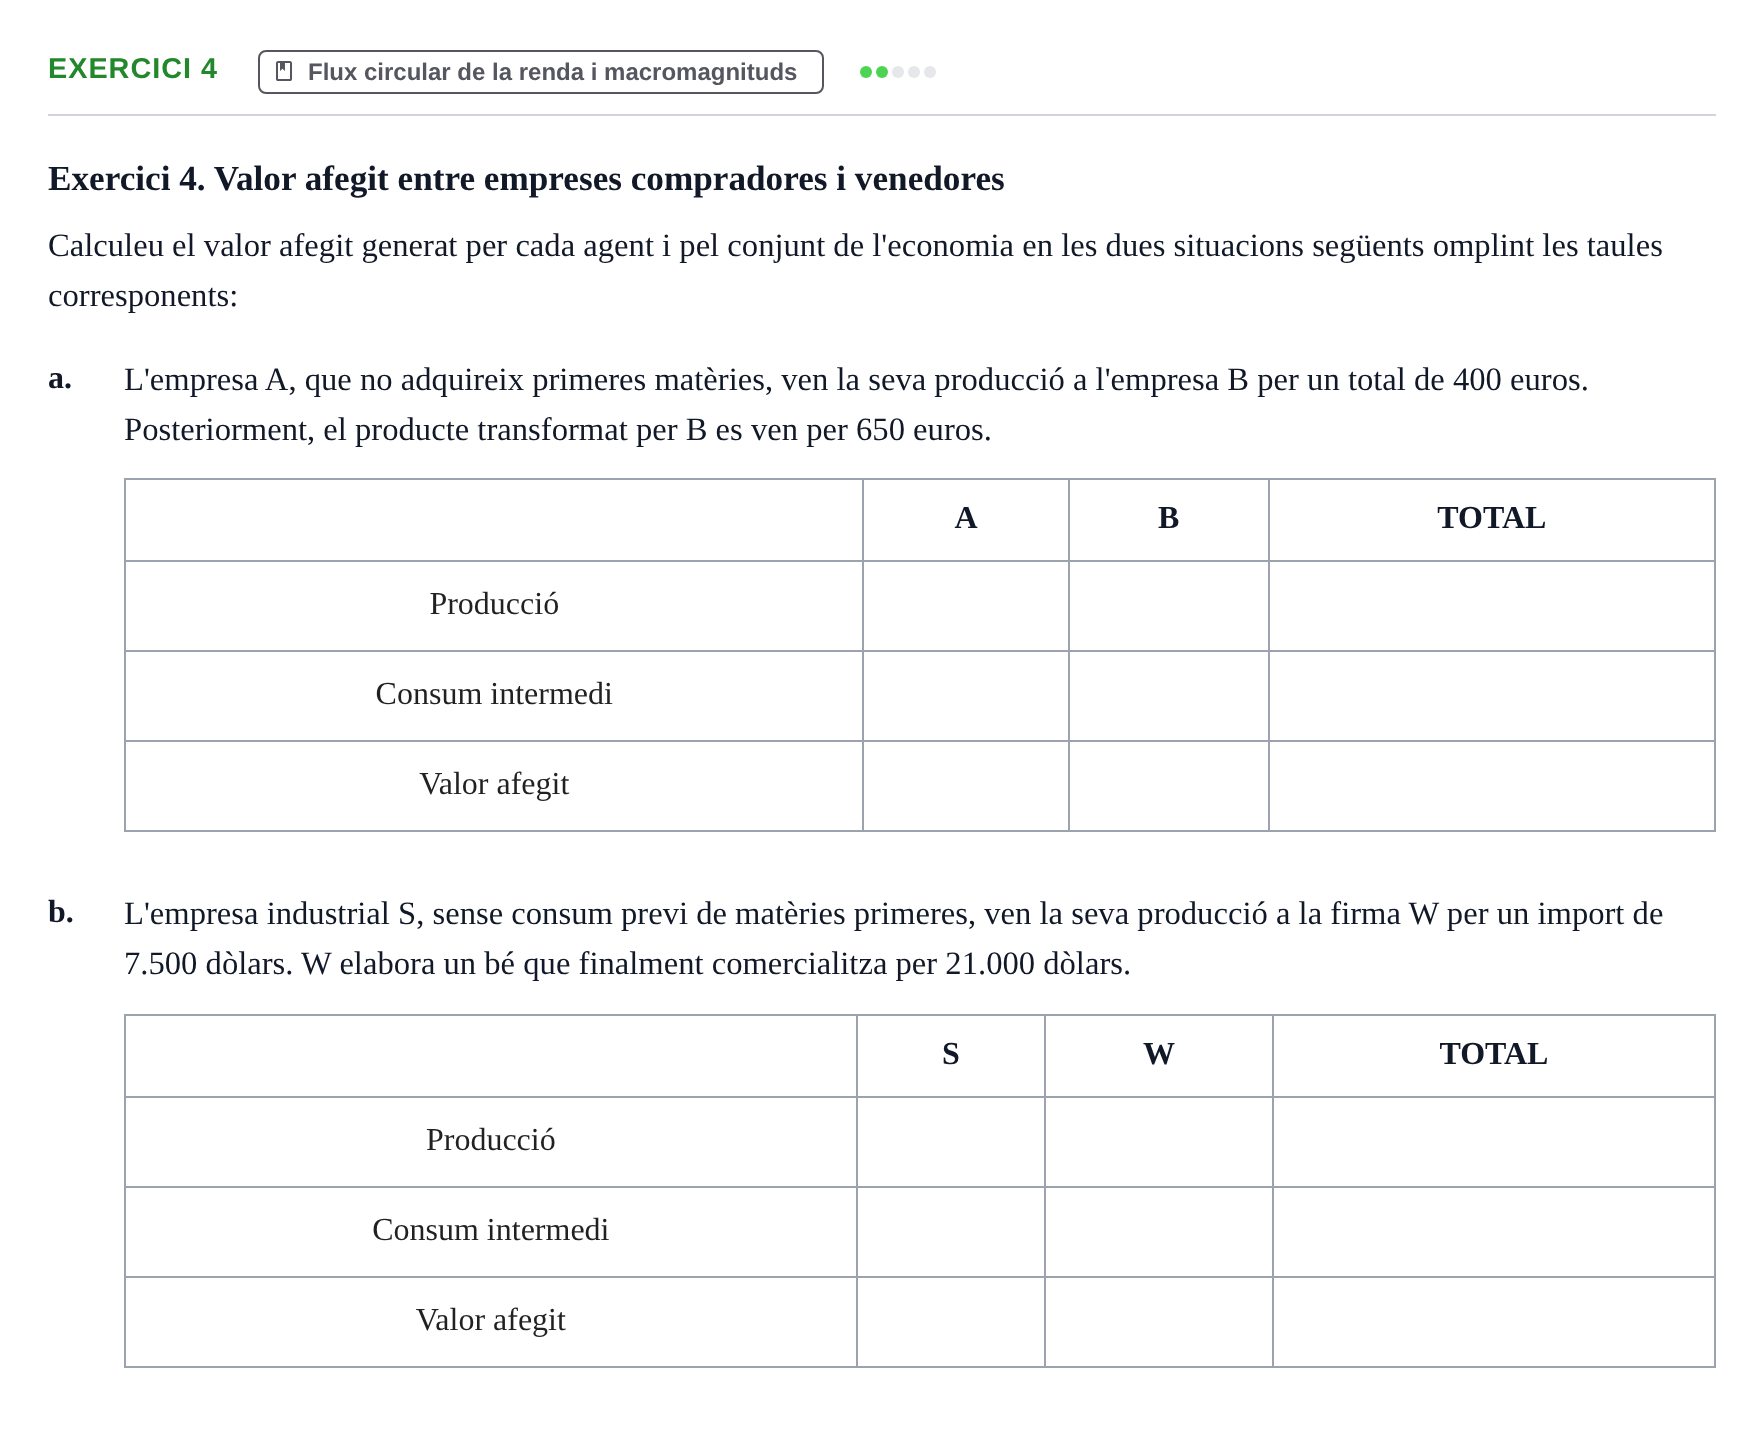This screenshot has height=1440, width=1764.
Task: Click the Consum intermedi cell for firm W
Action: pyautogui.click(x=1159, y=1232)
